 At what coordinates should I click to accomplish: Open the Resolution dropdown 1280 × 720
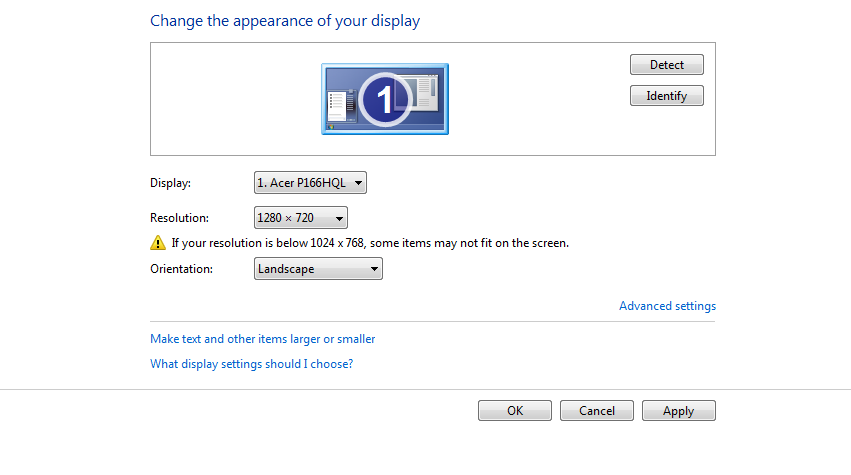click(x=301, y=218)
